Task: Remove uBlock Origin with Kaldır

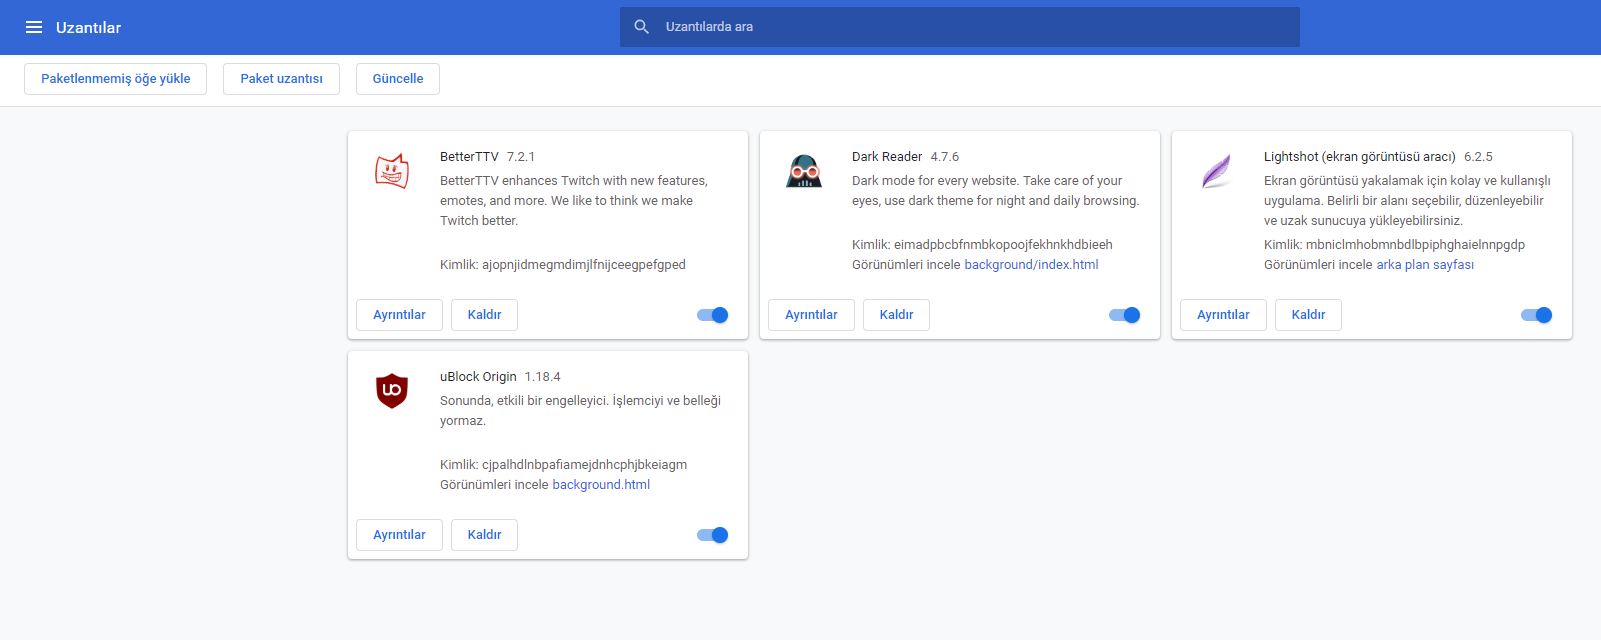Action: (x=484, y=535)
